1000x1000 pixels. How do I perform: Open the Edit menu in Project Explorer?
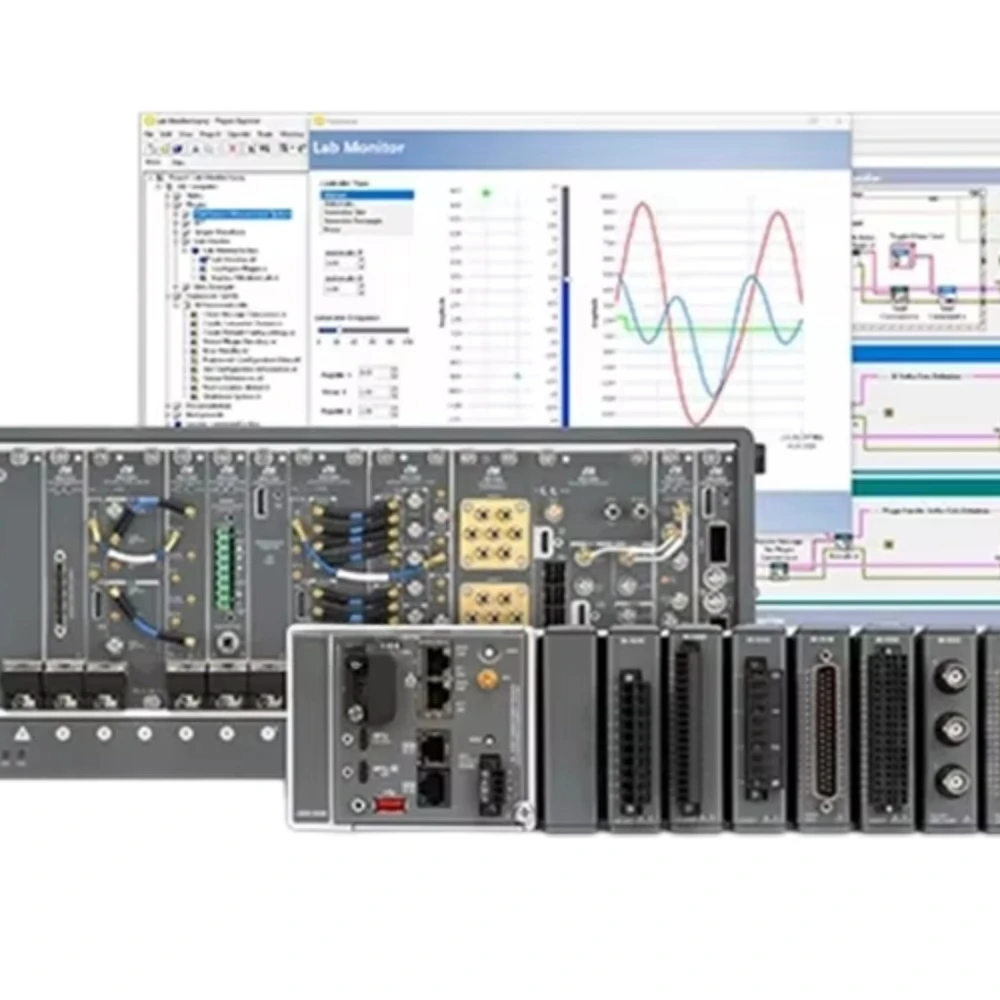coord(166,134)
